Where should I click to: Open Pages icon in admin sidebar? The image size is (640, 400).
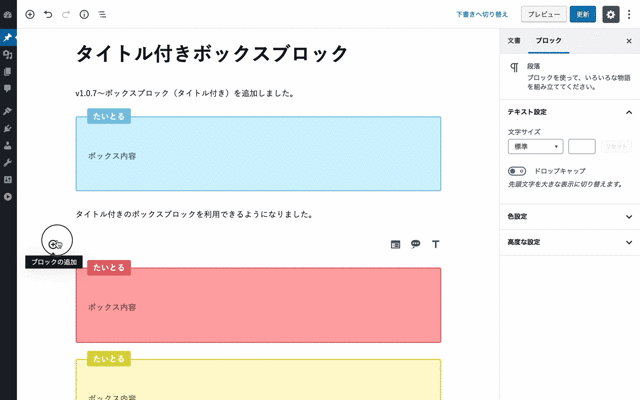8,71
